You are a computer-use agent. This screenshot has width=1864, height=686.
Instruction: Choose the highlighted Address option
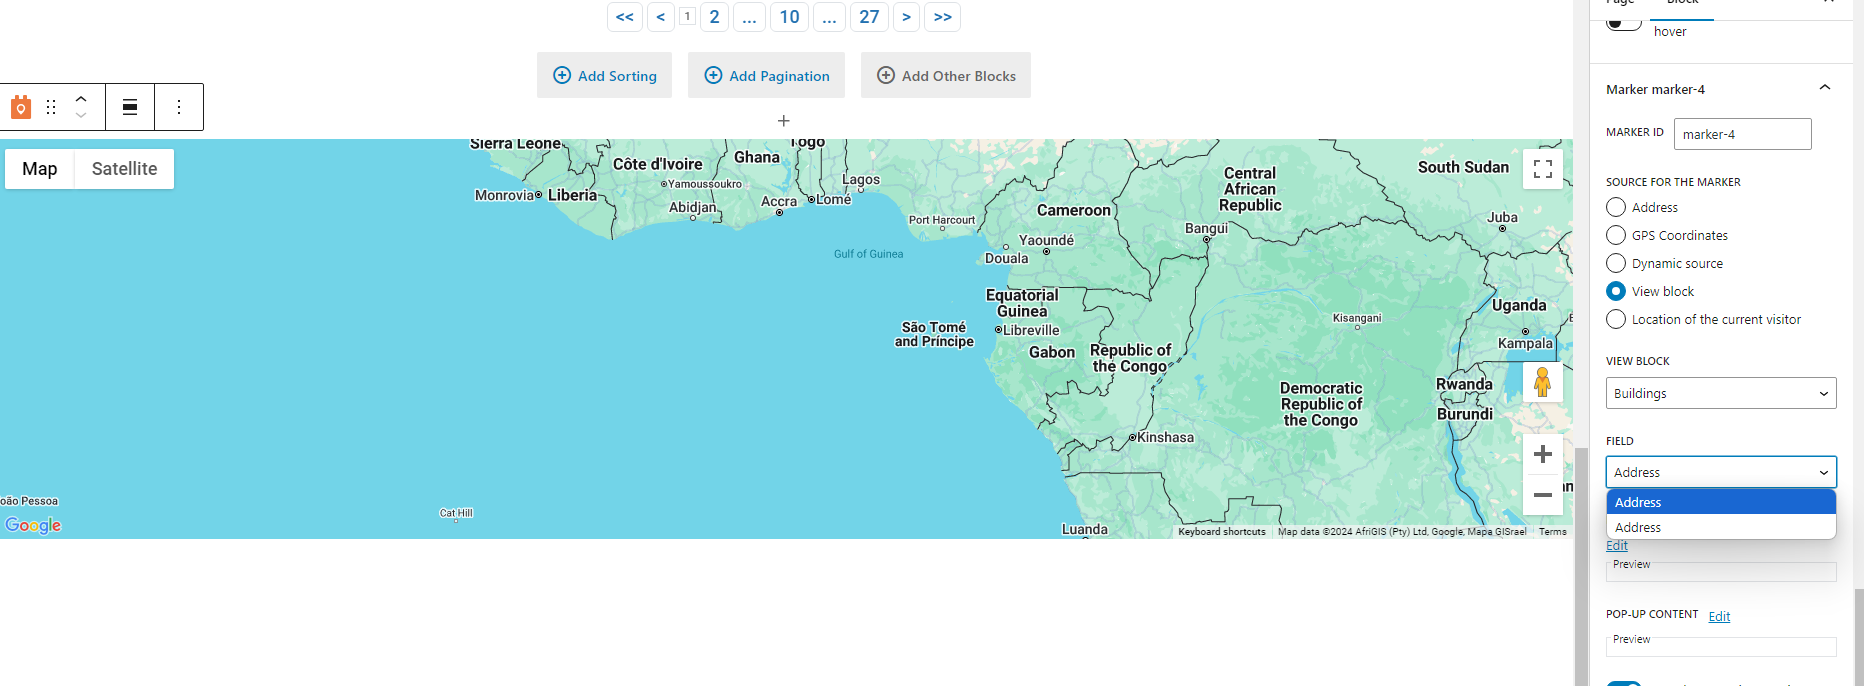click(x=1721, y=502)
